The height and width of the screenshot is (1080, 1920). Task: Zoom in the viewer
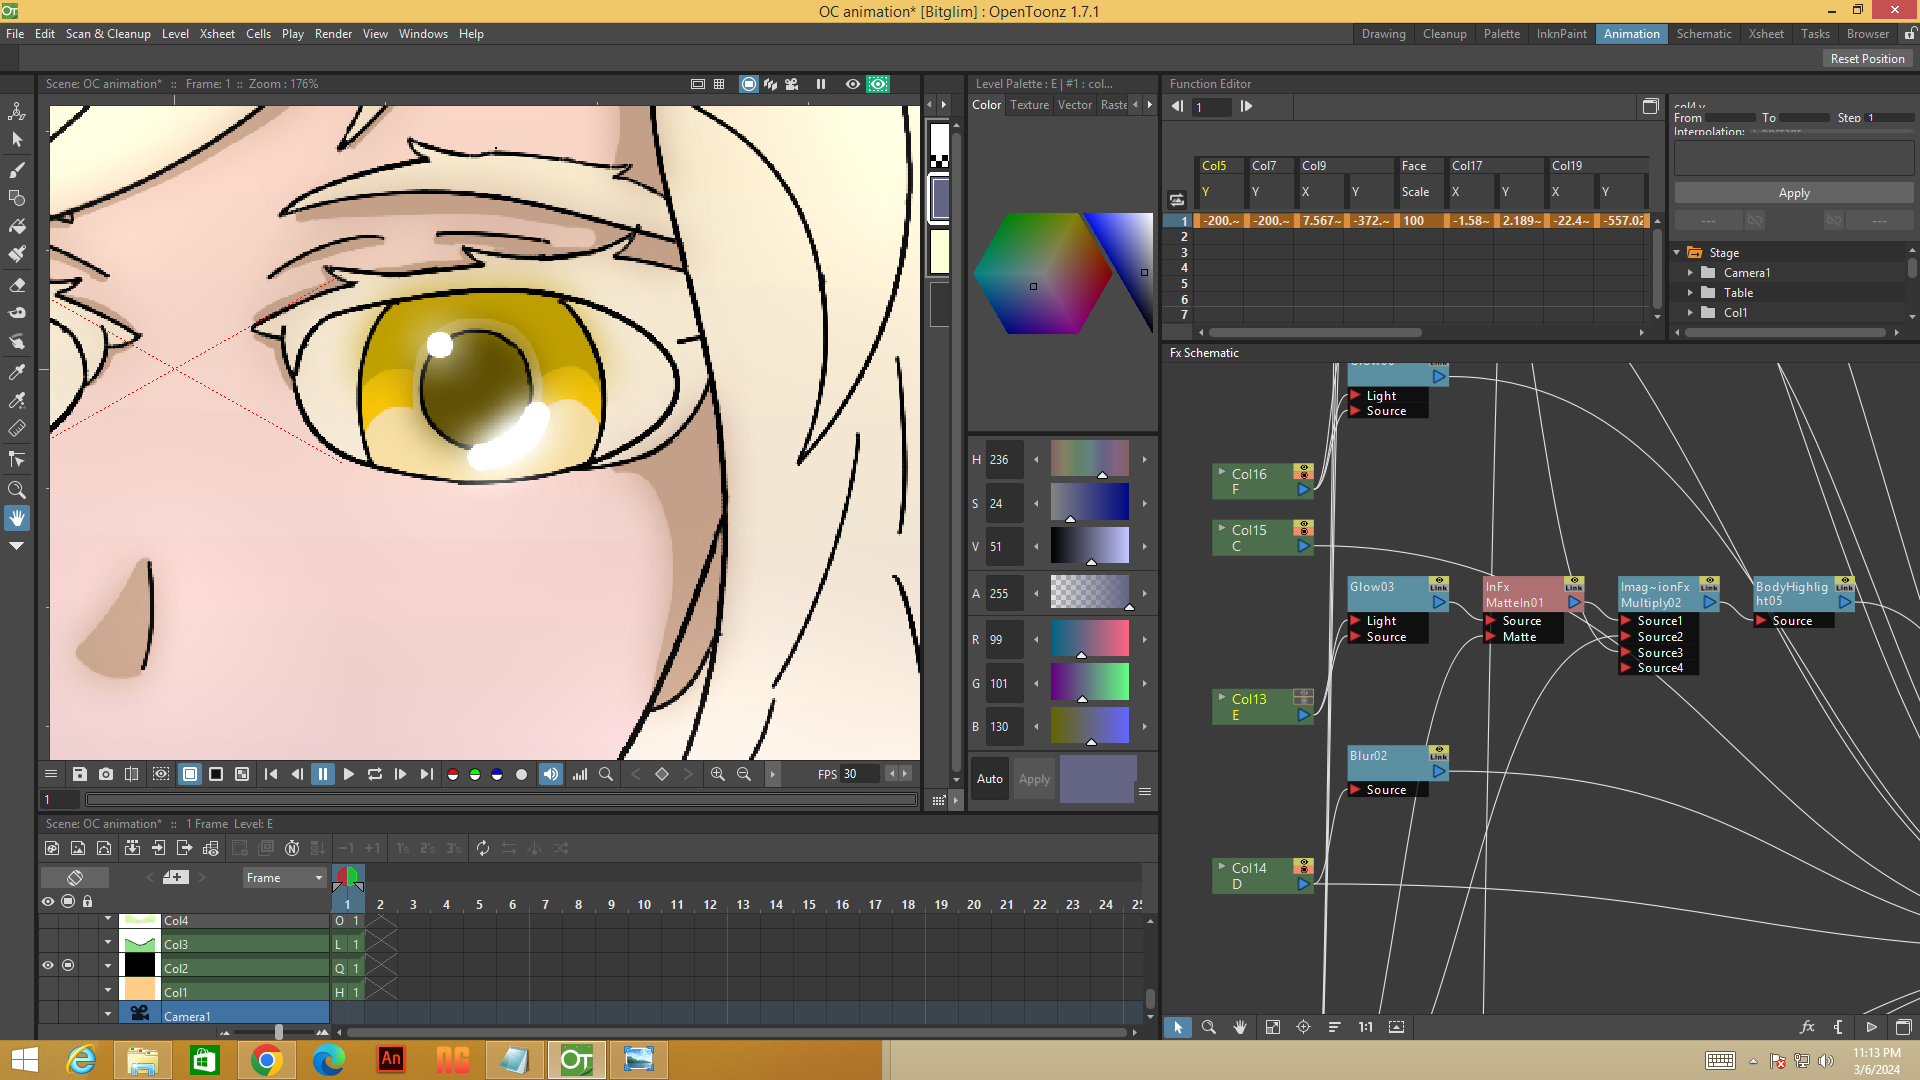pyautogui.click(x=718, y=774)
